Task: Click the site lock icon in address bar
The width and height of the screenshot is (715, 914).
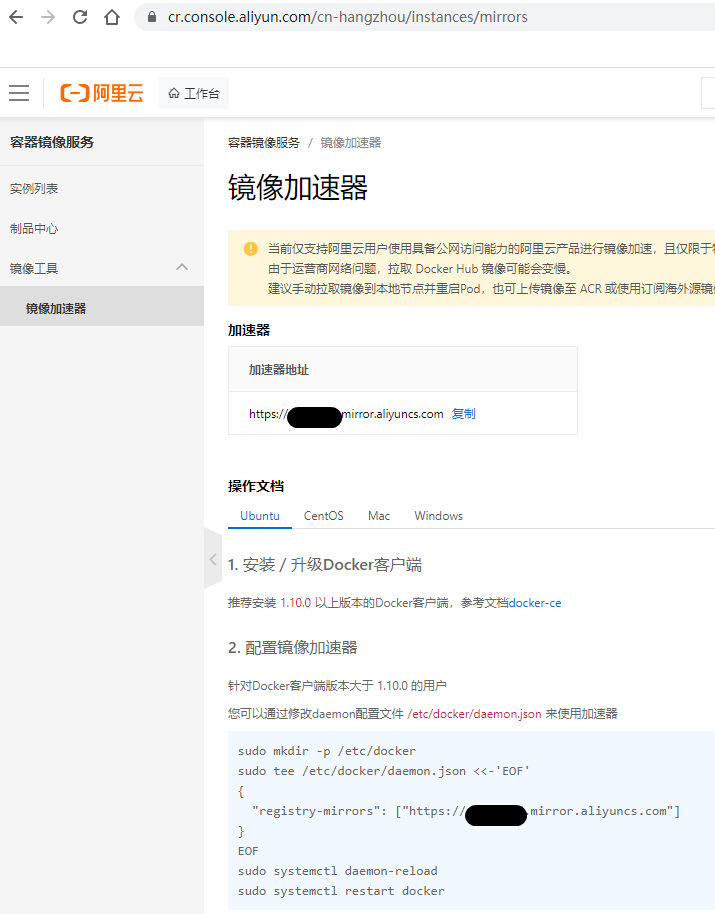Action: click(x=152, y=17)
